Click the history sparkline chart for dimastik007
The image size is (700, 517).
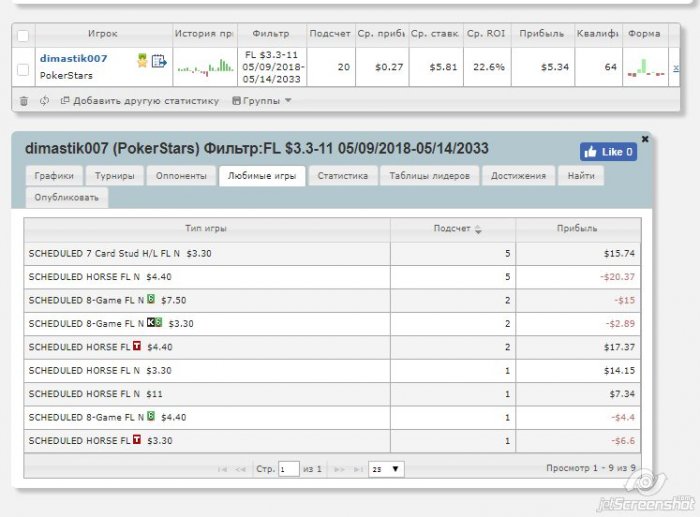click(205, 67)
